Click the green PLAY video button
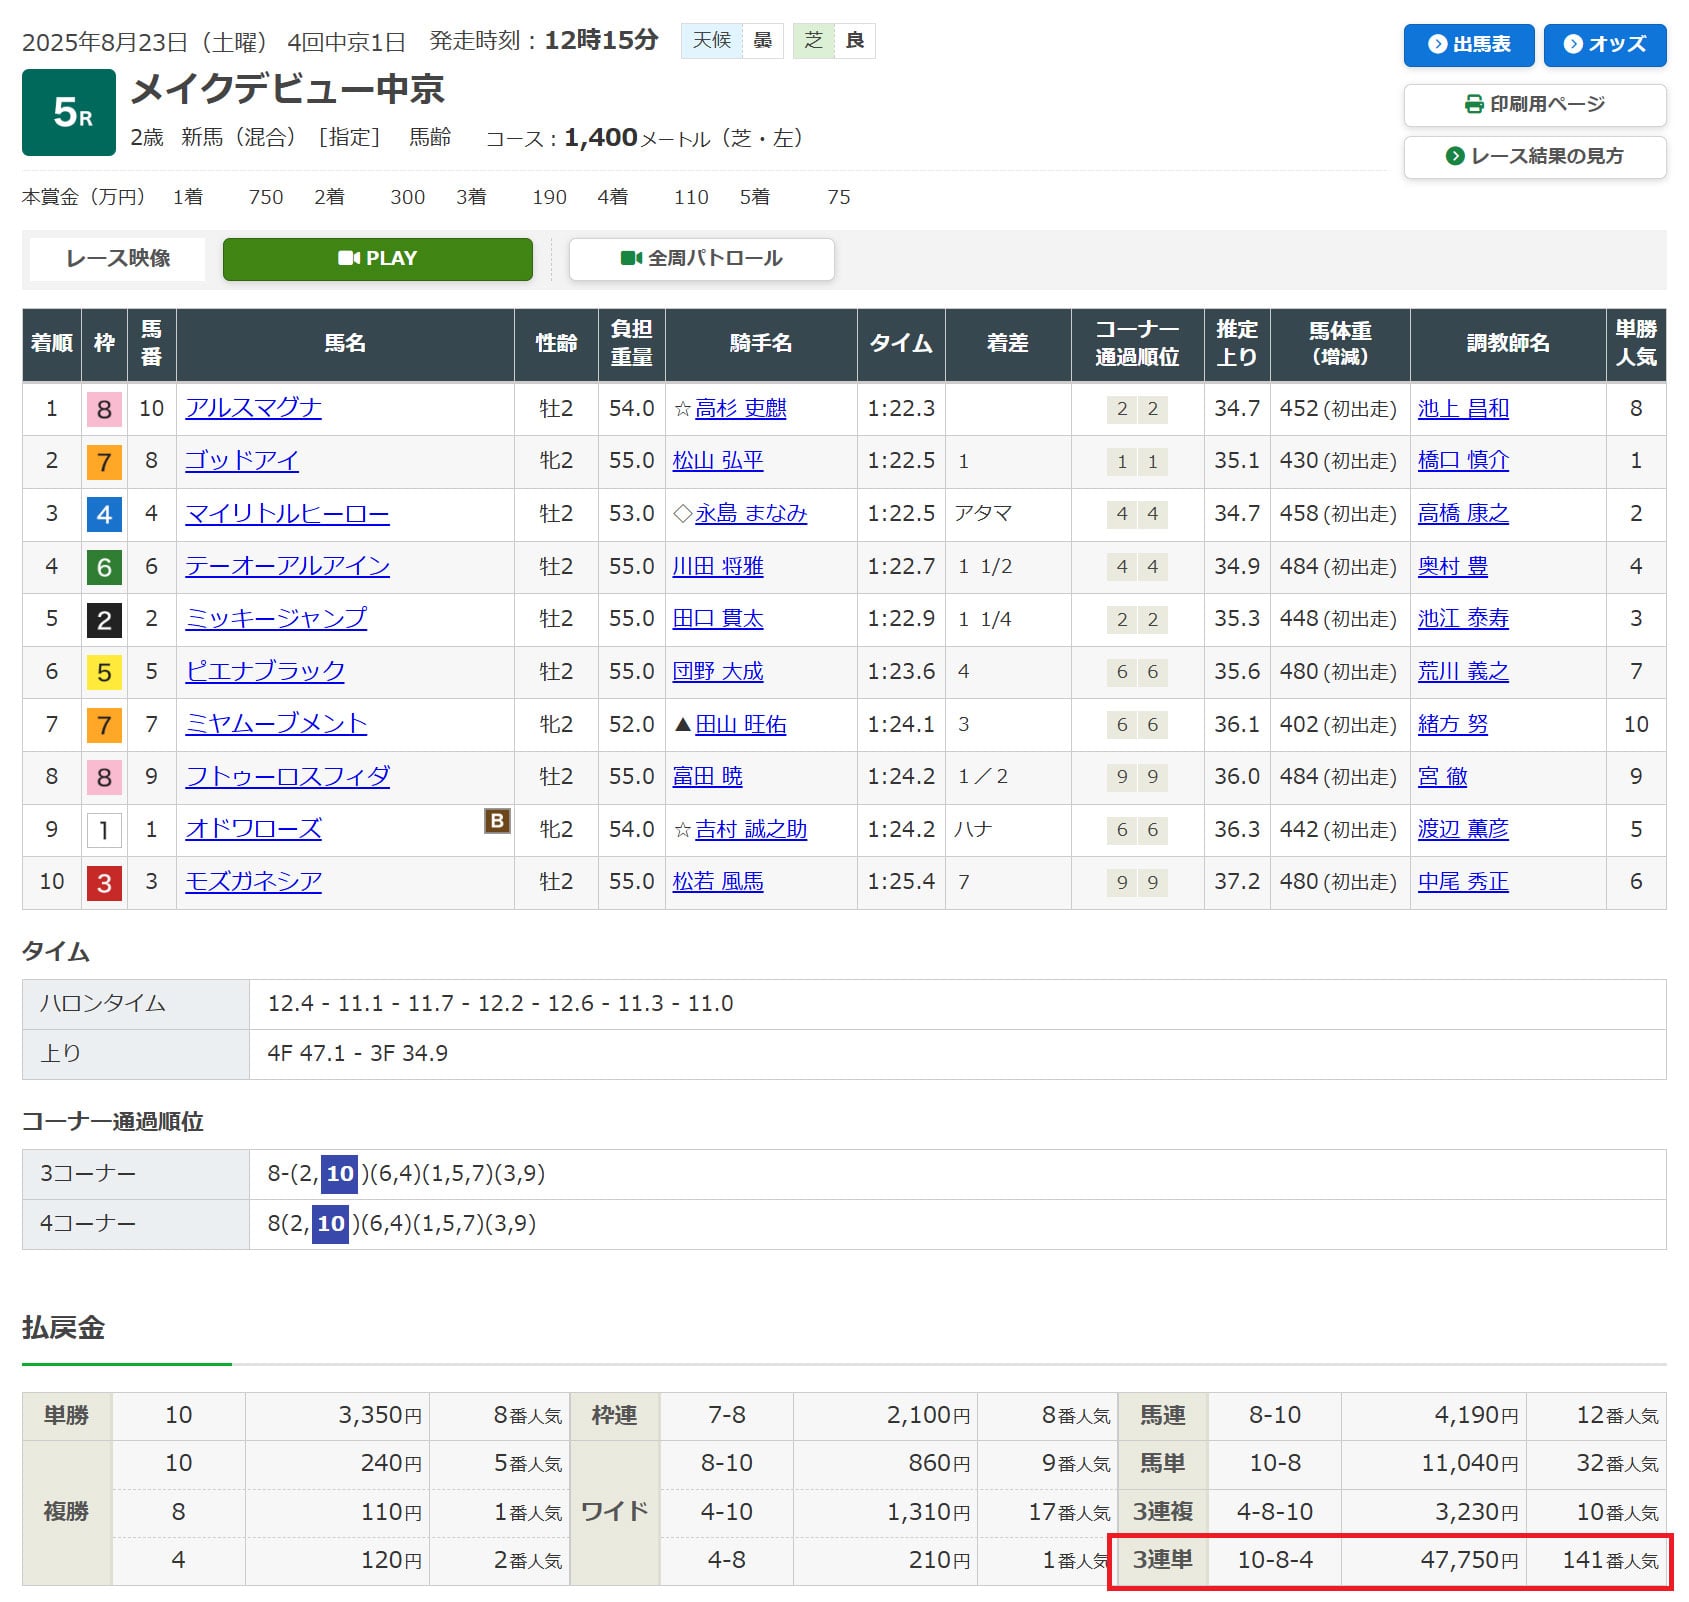The height and width of the screenshot is (1602, 1689). (x=377, y=259)
